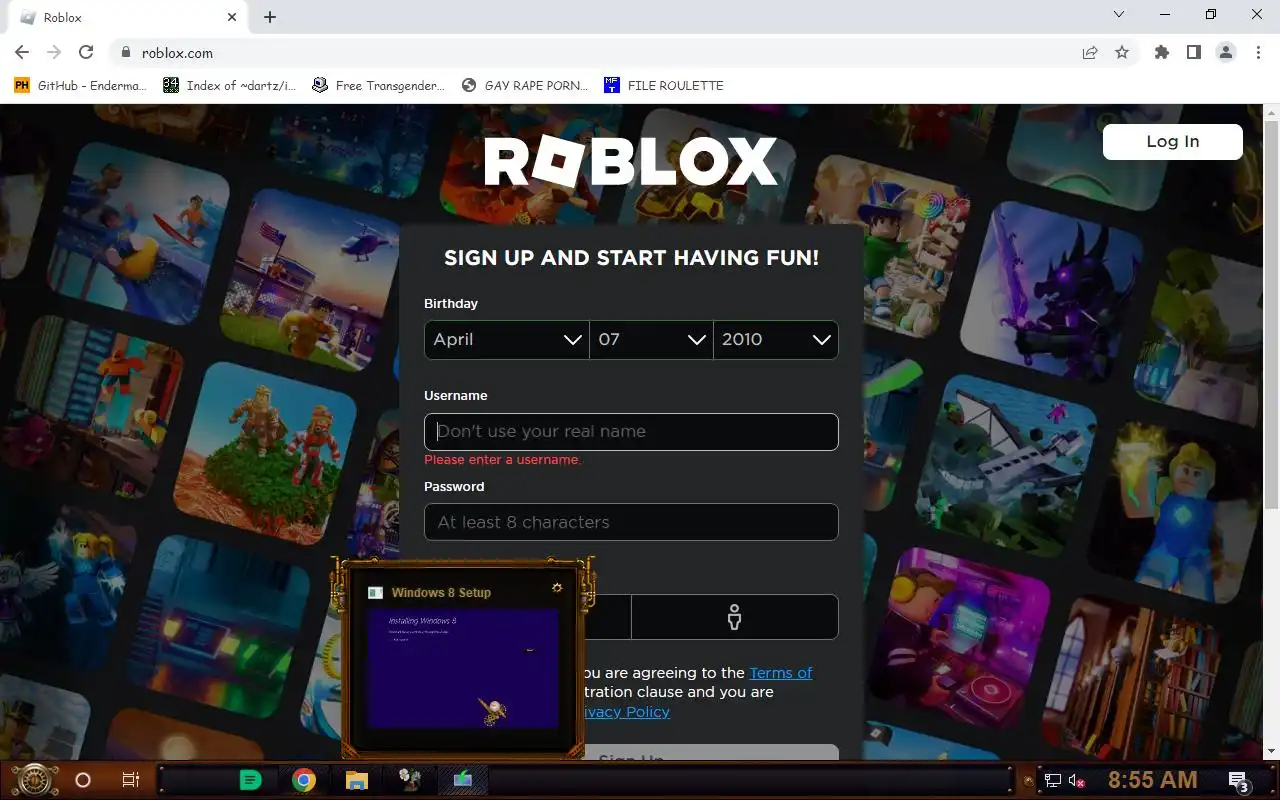
Task: Open the Chrome extensions puzzle icon
Action: pos(1161,53)
